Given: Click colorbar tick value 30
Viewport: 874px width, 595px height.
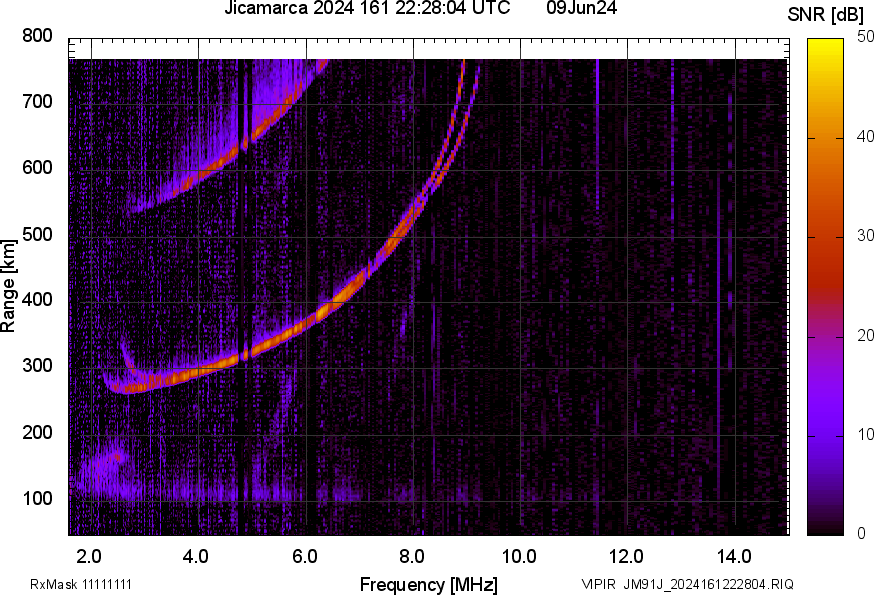Looking at the screenshot, I should click(x=865, y=235).
